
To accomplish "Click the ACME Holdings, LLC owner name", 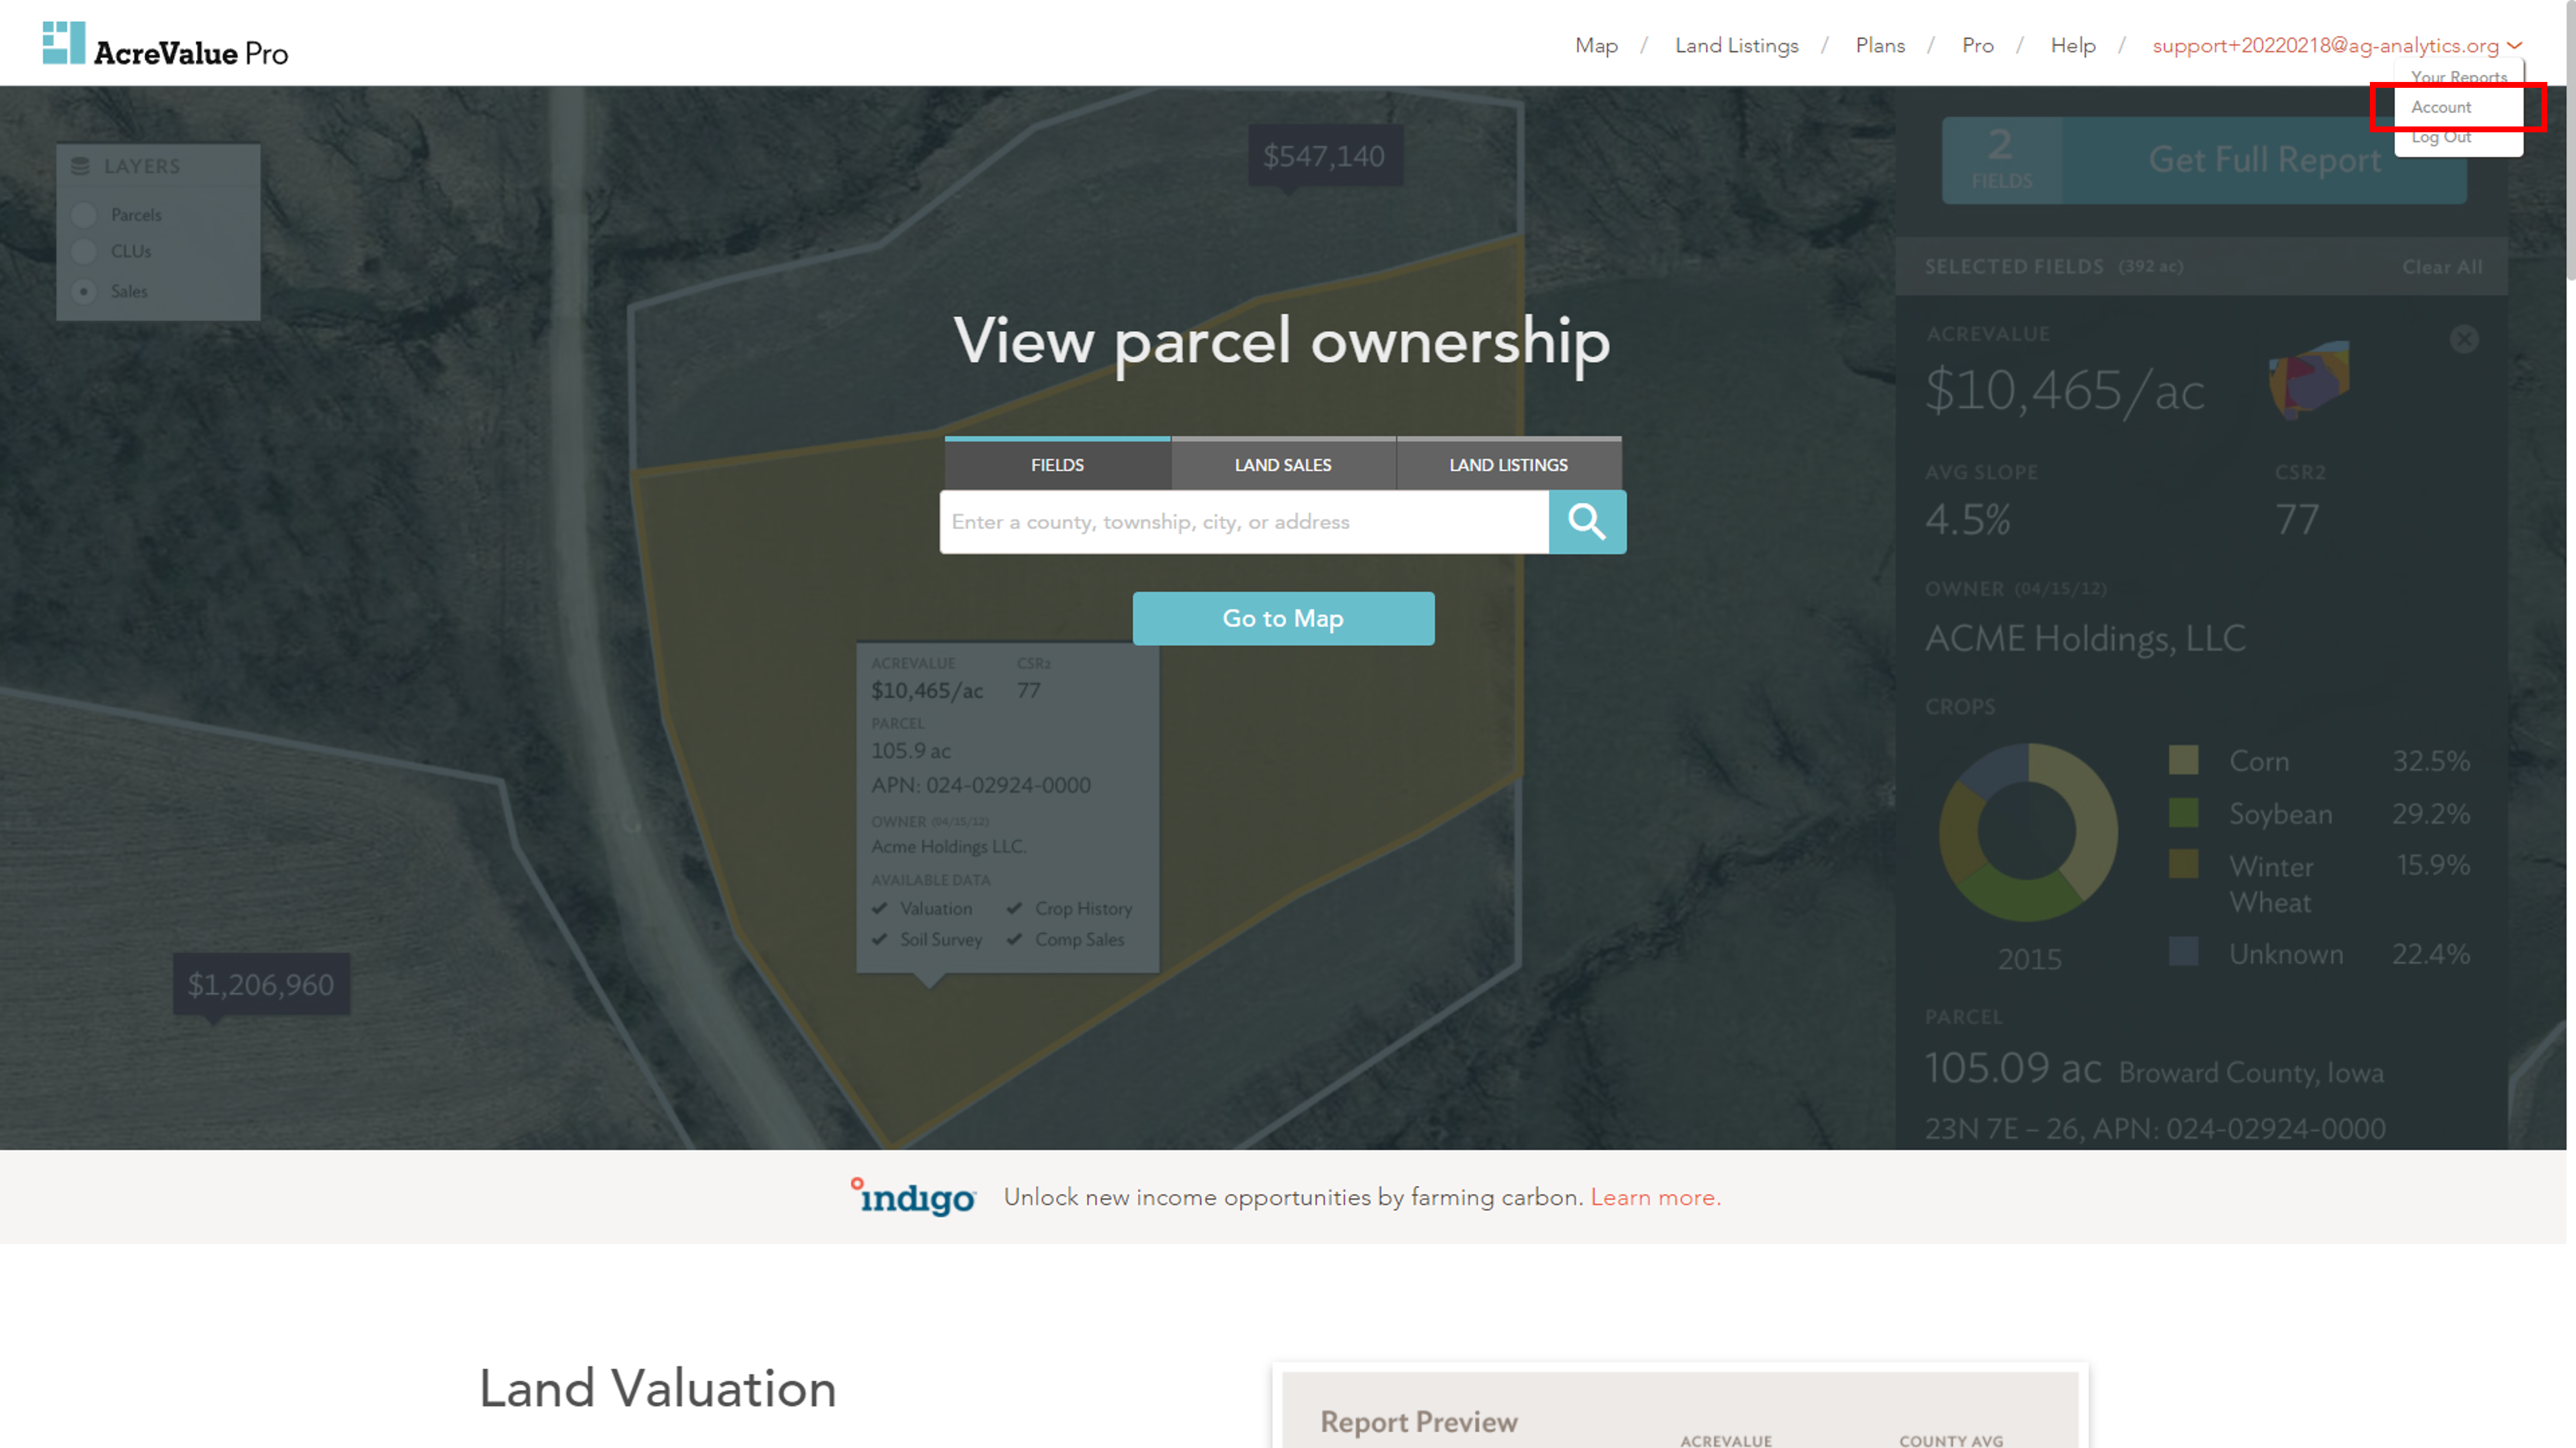I will [2085, 638].
